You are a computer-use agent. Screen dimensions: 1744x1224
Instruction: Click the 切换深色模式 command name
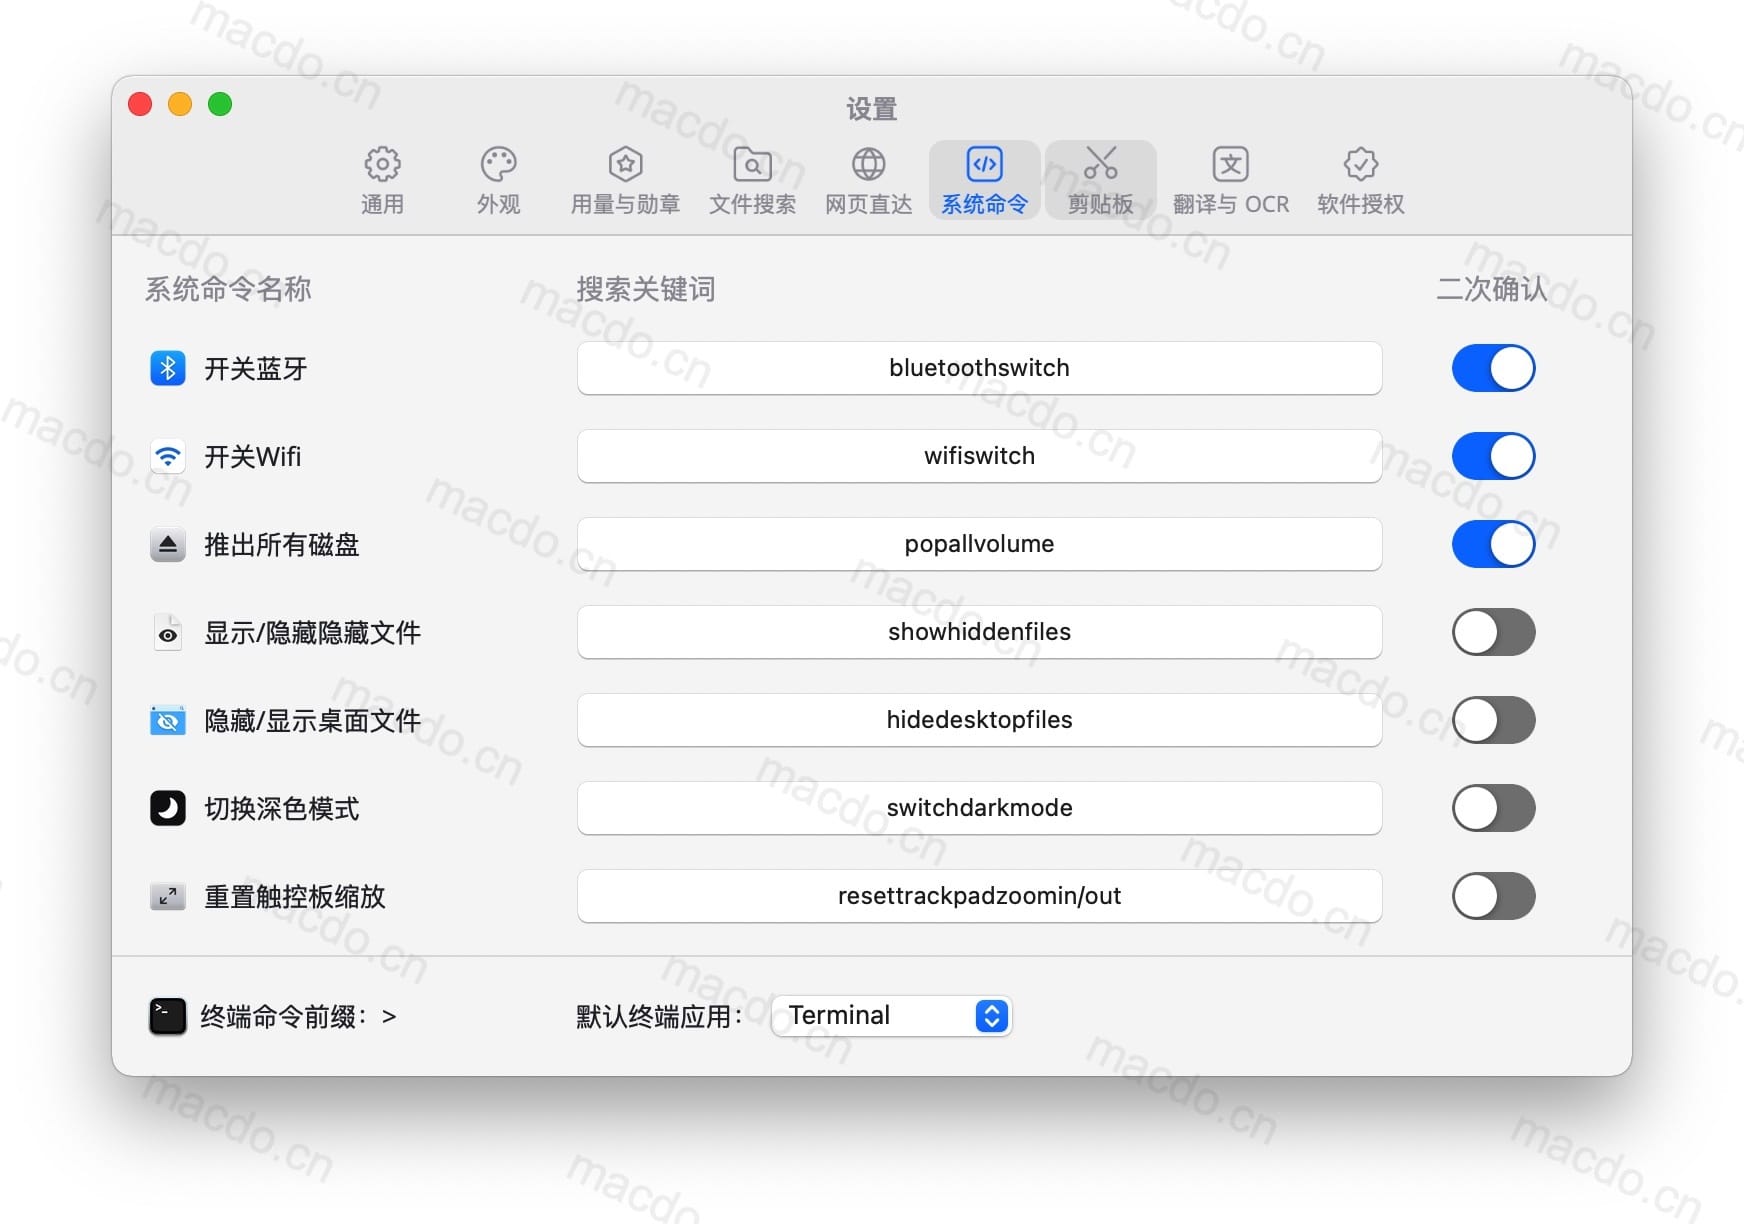pos(281,809)
